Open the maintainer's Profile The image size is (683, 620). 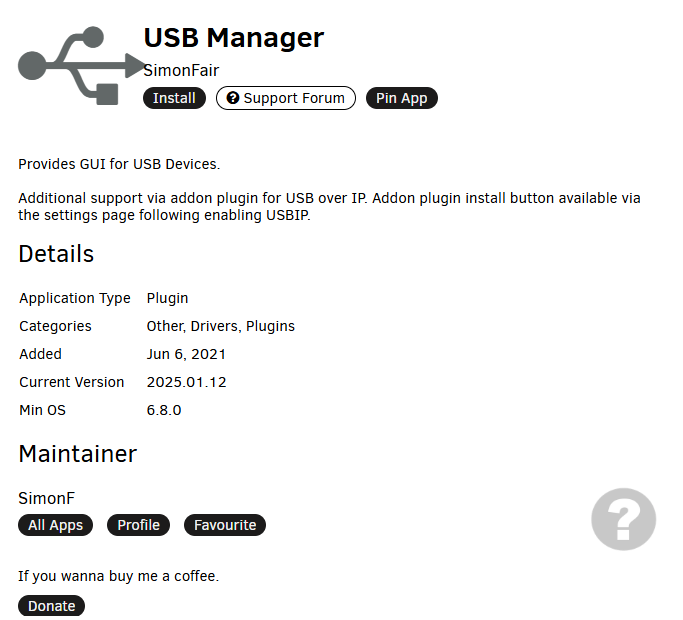139,525
